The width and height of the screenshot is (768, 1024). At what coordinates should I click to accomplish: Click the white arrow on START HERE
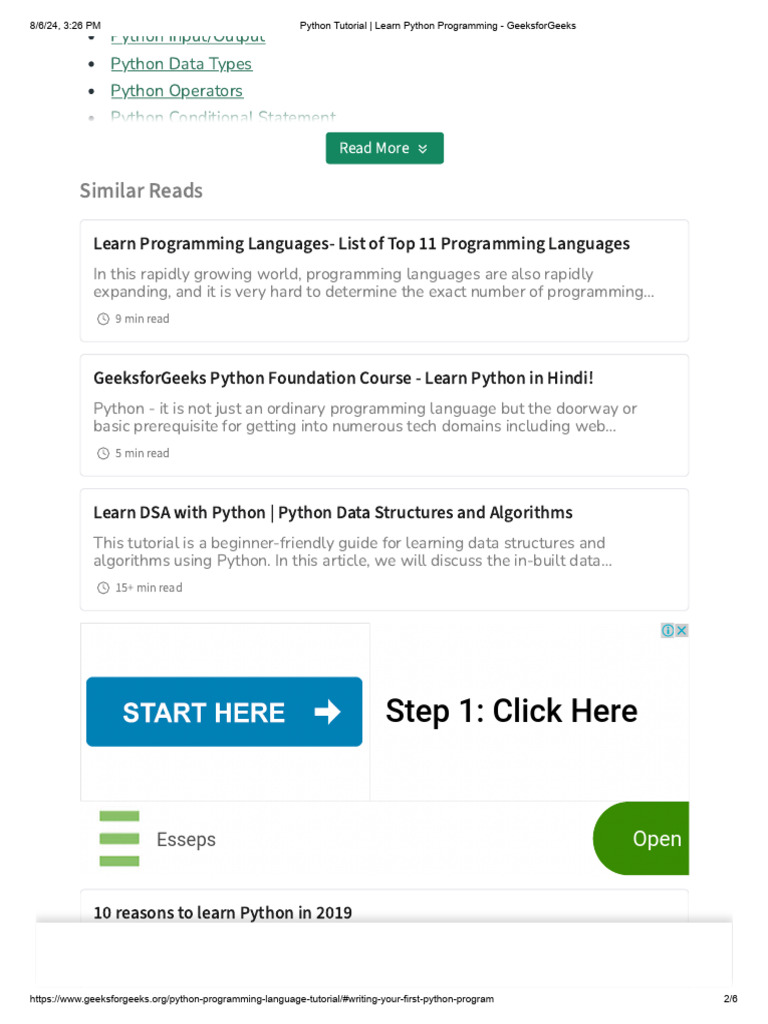coord(327,712)
